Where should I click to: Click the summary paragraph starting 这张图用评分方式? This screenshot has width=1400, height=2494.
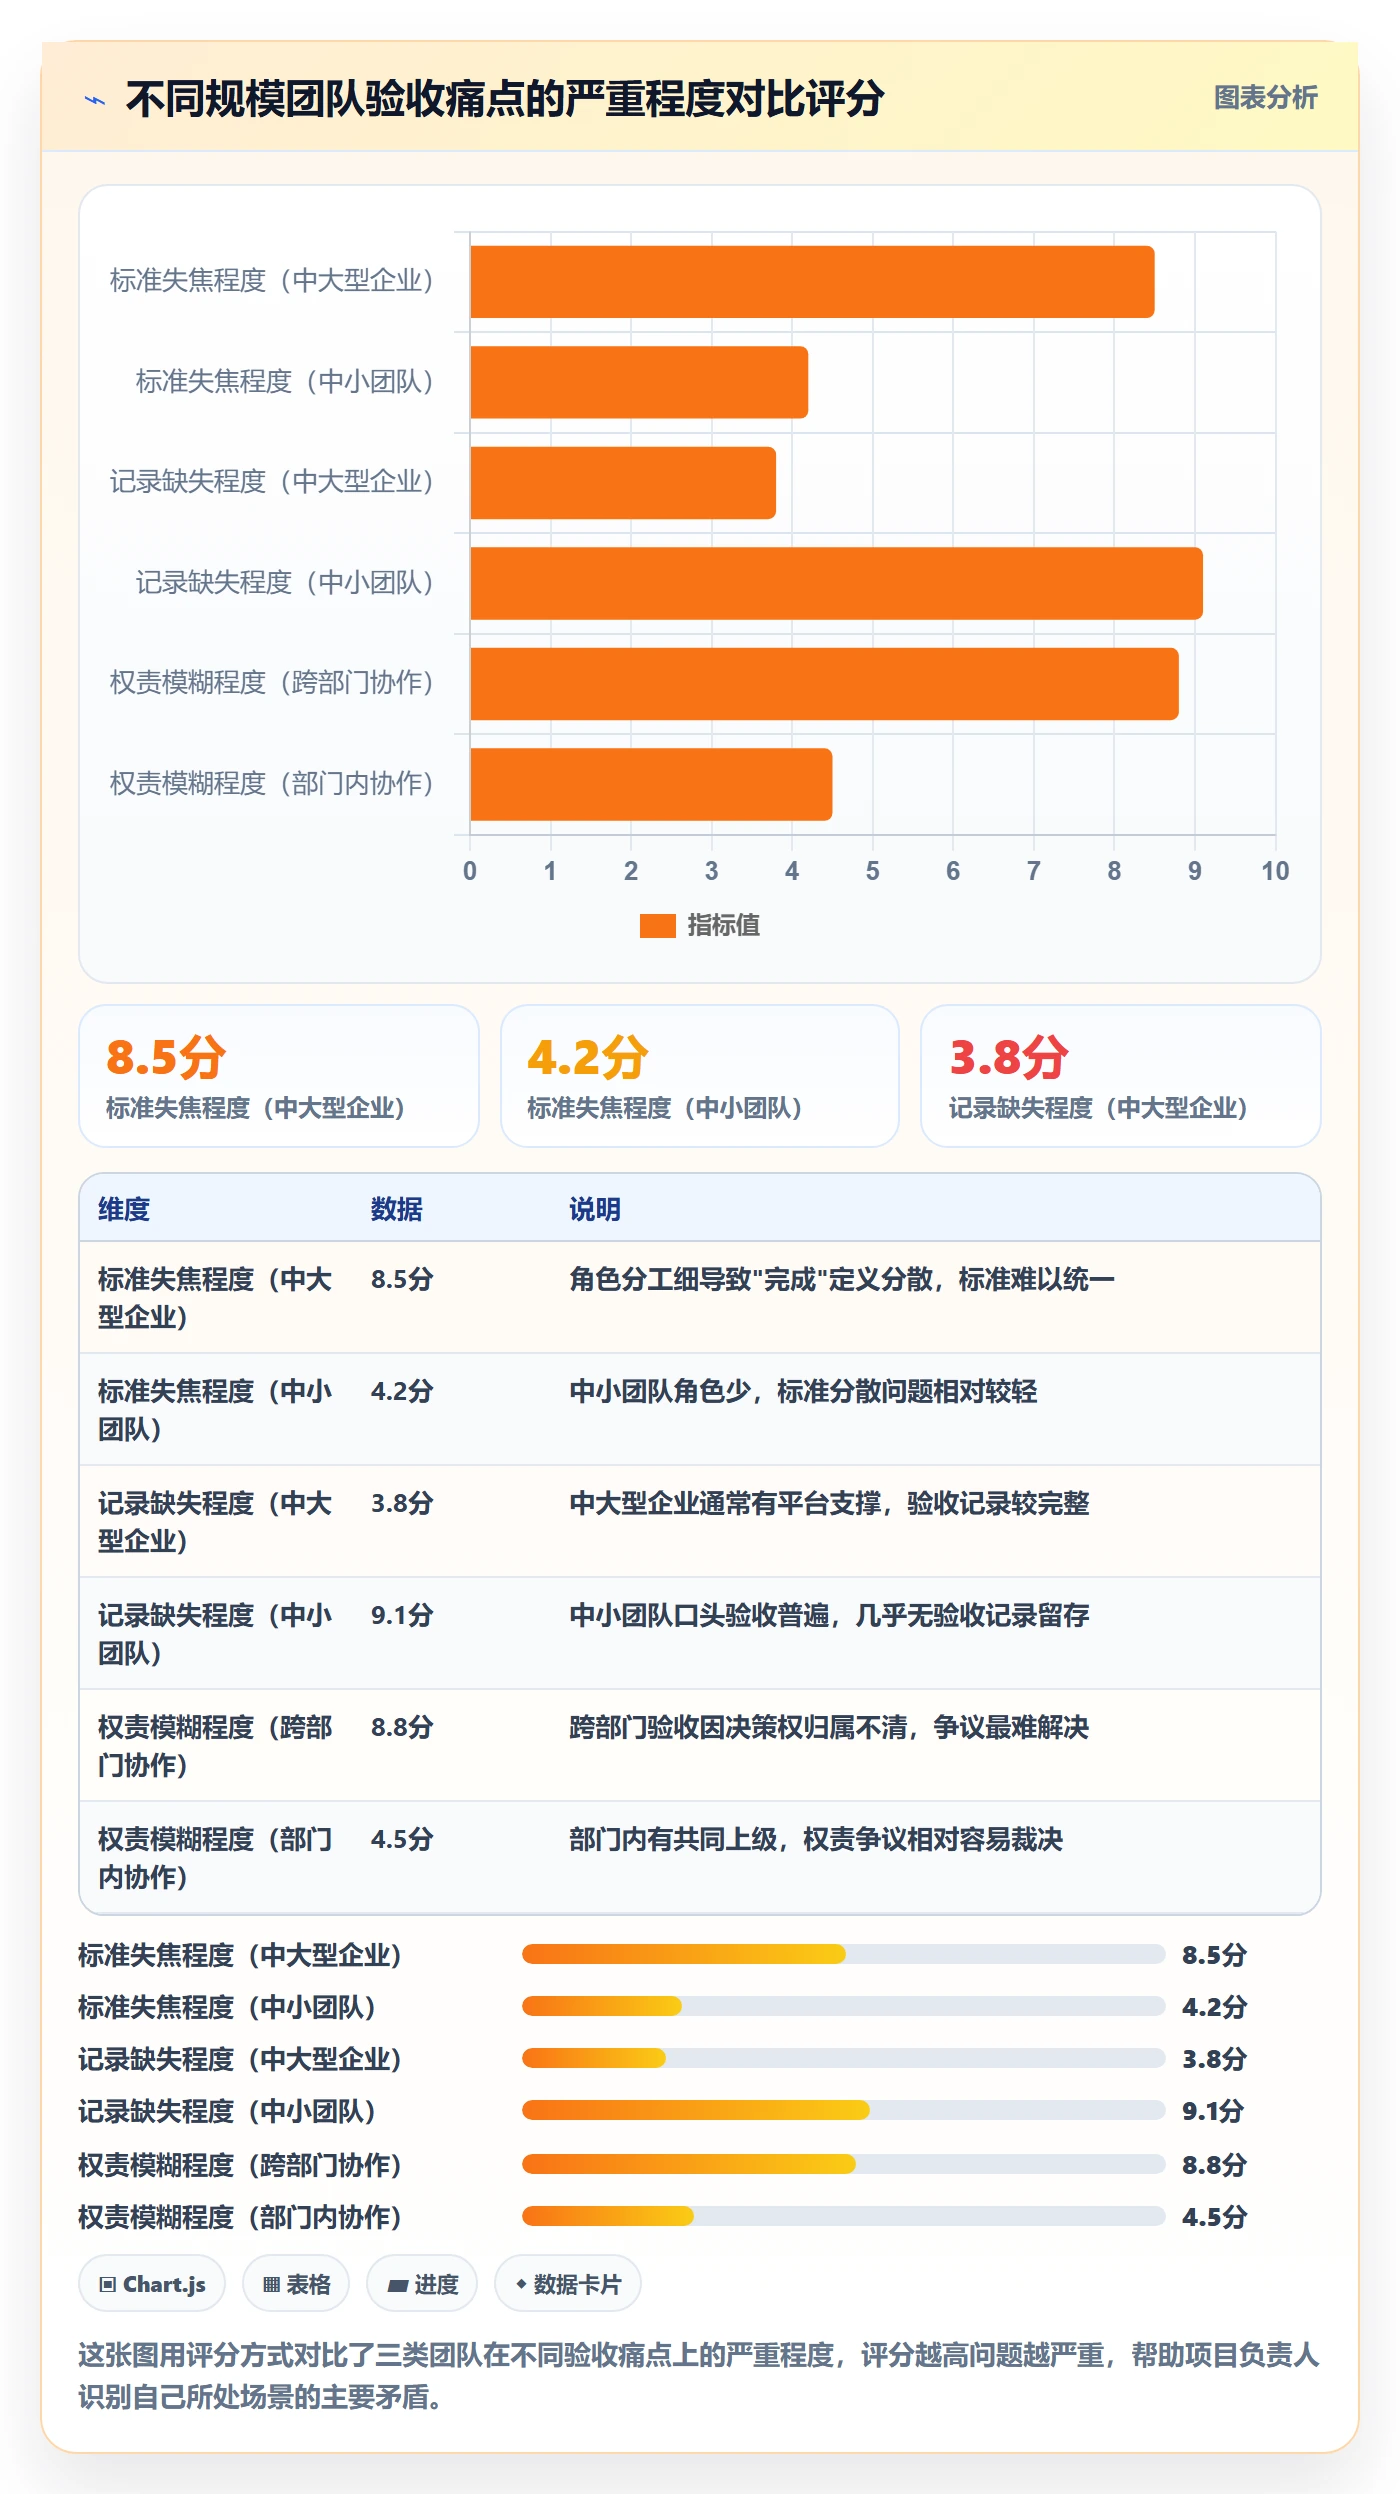698,2376
